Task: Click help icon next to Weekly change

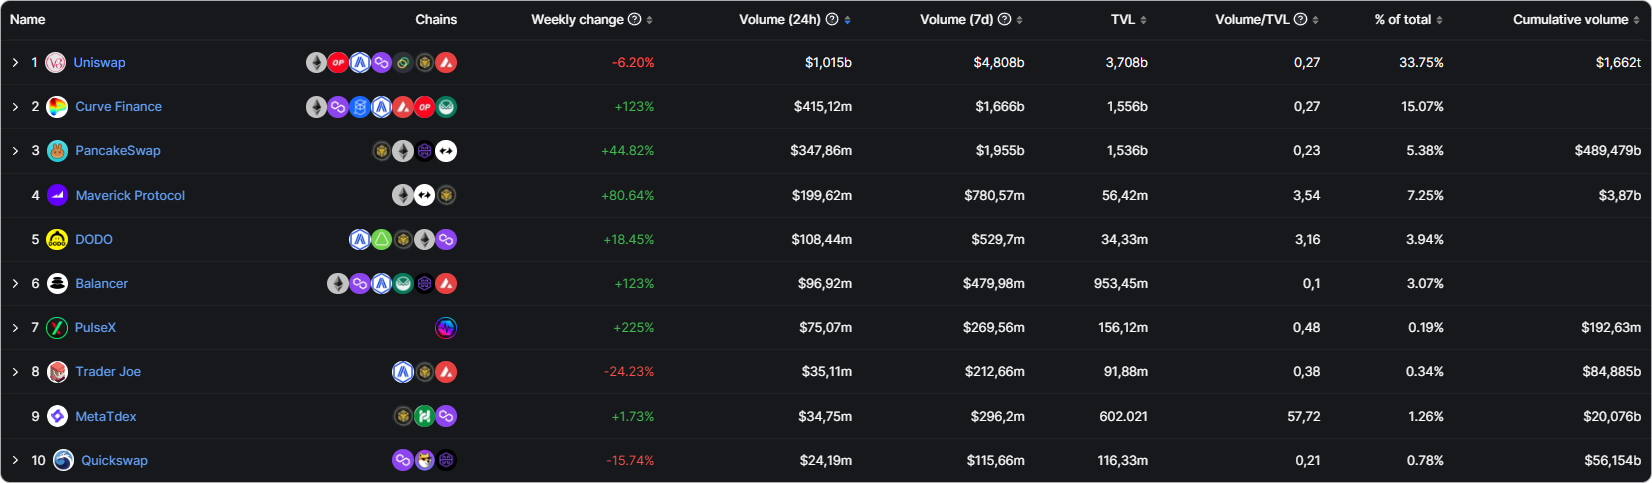Action: click(x=634, y=20)
